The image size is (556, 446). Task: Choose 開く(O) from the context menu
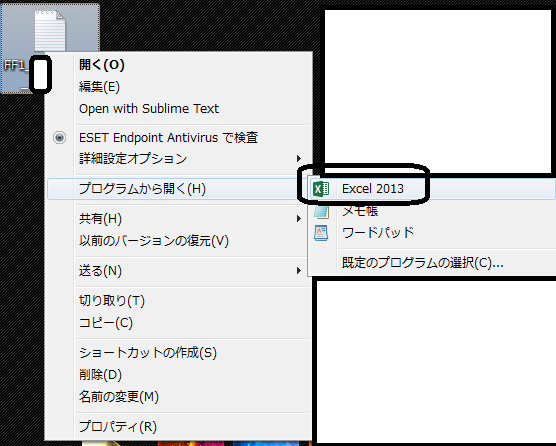tap(179, 65)
